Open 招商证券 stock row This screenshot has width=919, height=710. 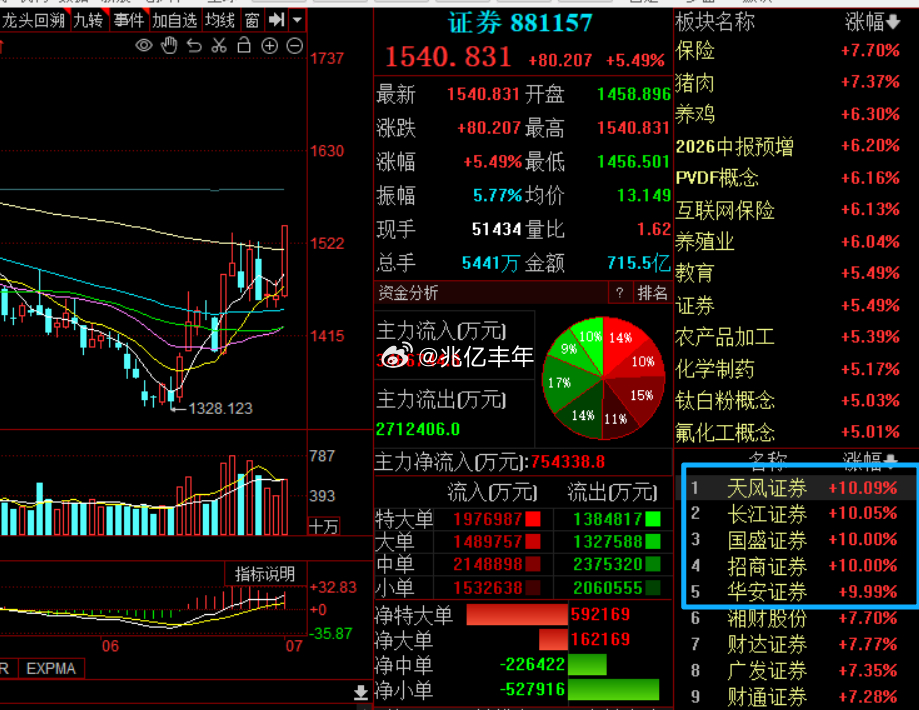click(x=795, y=566)
